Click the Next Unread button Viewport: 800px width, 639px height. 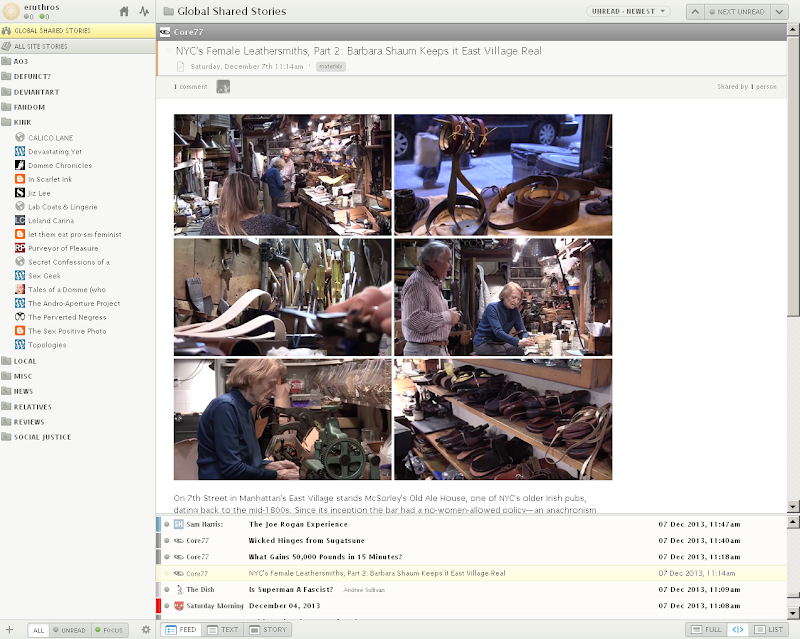click(x=737, y=12)
